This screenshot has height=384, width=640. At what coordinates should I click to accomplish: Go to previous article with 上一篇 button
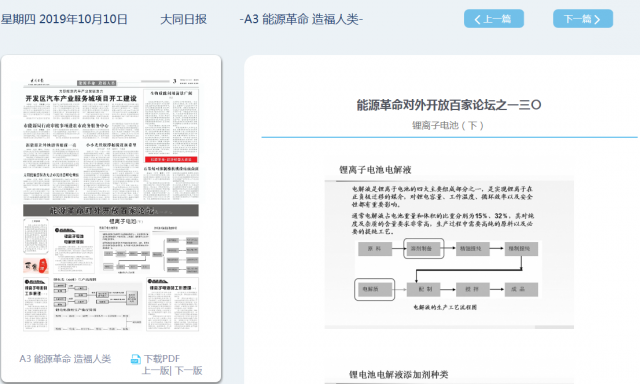[493, 19]
